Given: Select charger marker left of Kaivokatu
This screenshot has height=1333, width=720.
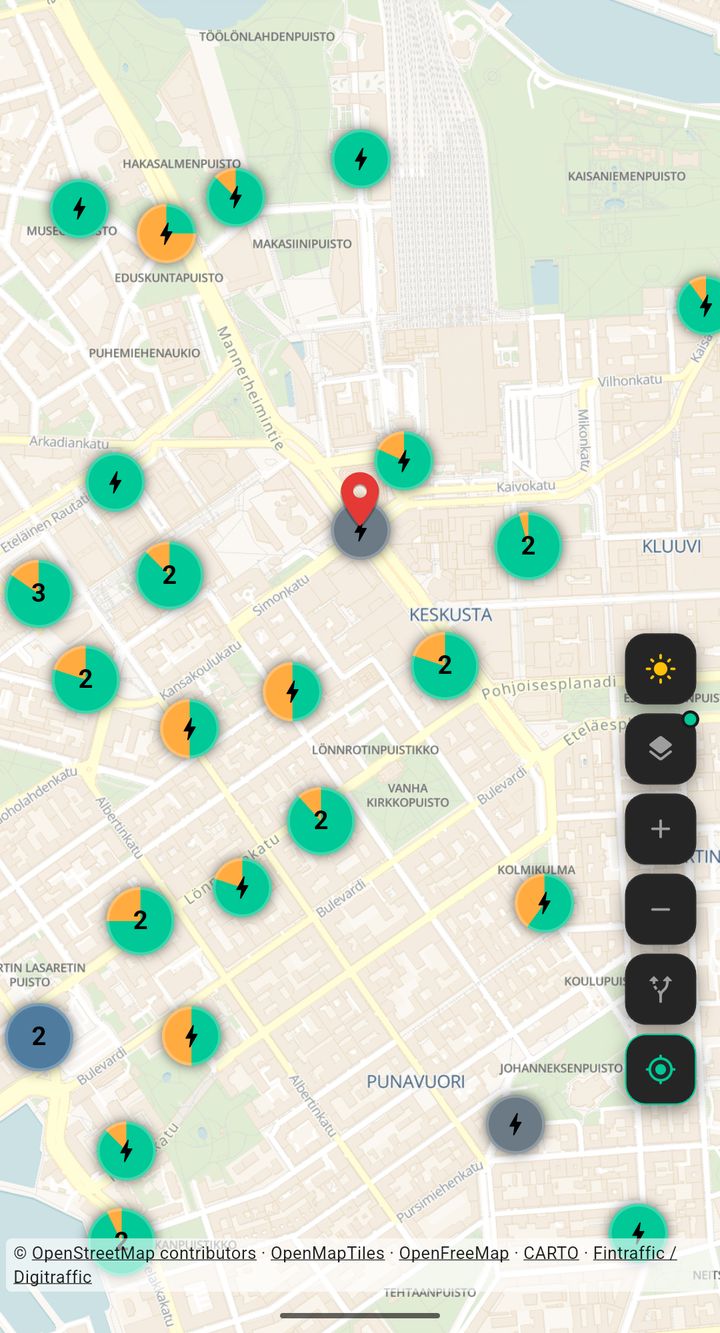Looking at the screenshot, I should (404, 460).
